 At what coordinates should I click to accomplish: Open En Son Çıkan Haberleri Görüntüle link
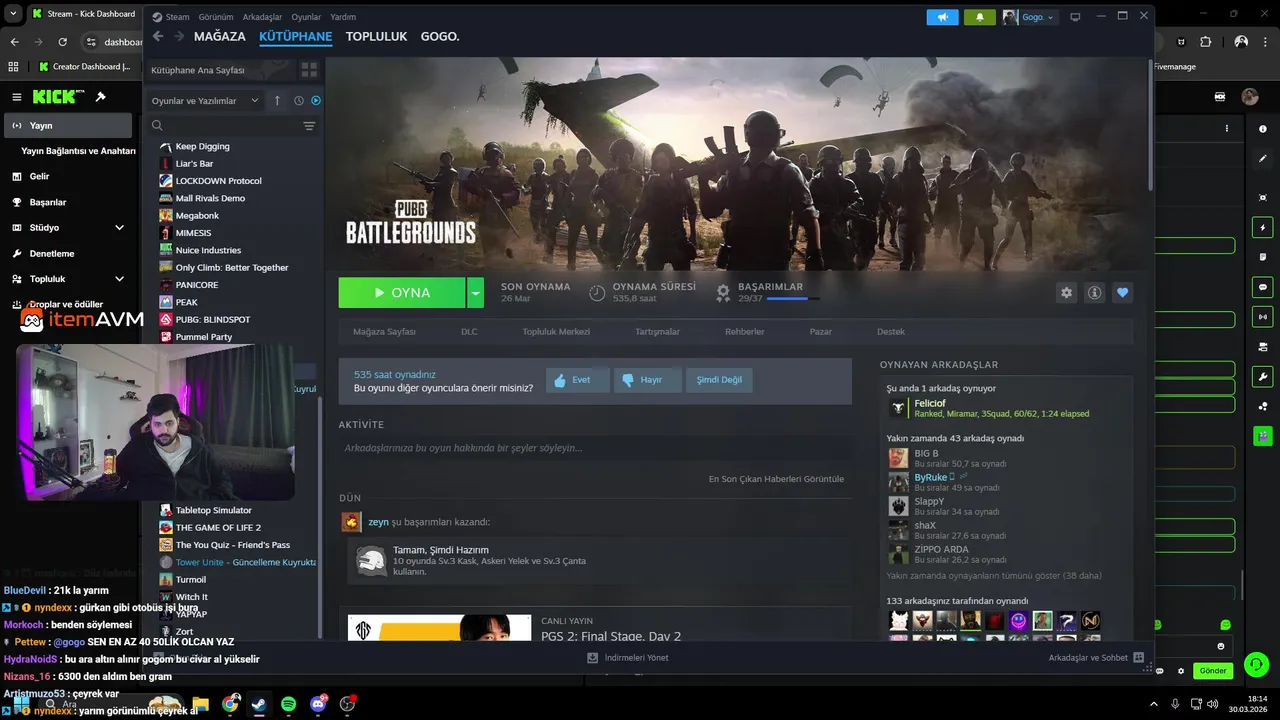tap(776, 479)
